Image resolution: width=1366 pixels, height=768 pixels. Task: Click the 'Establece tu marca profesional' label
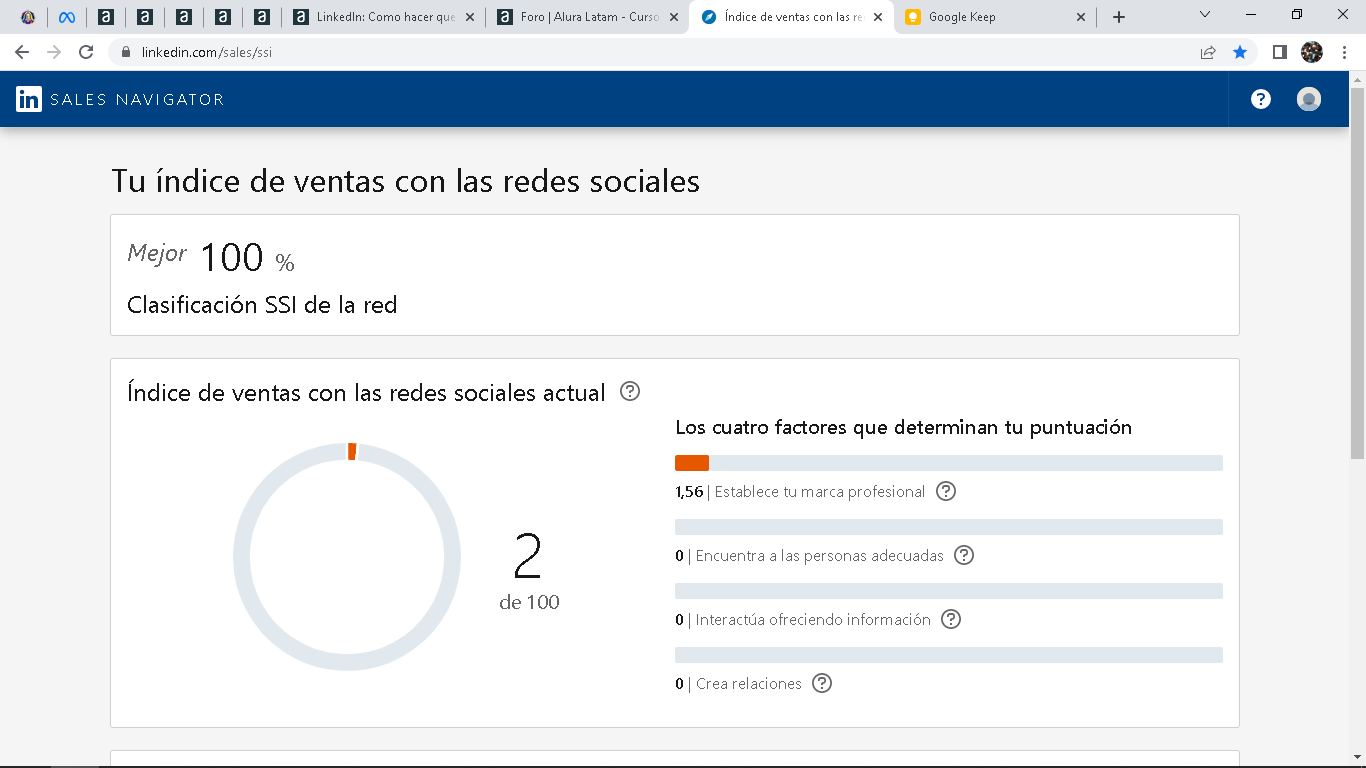820,492
